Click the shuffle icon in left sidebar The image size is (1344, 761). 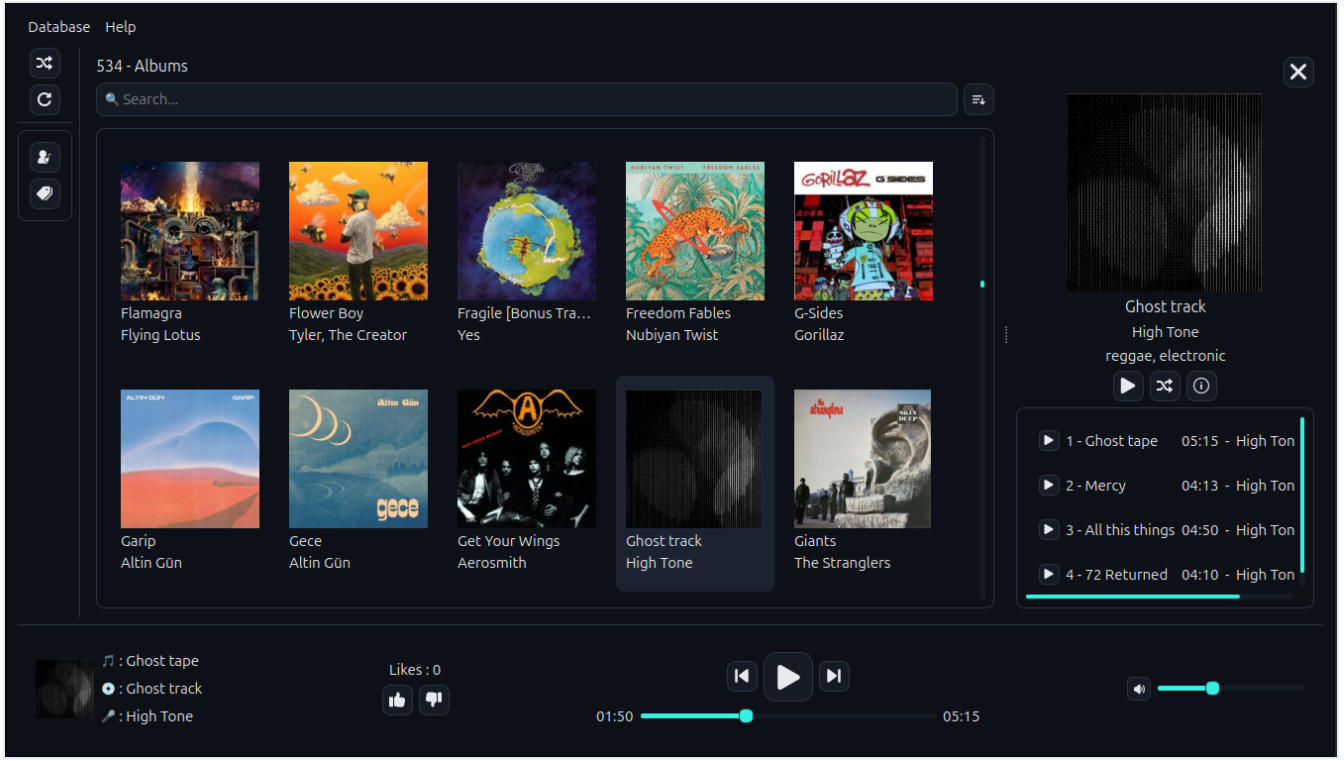44,63
